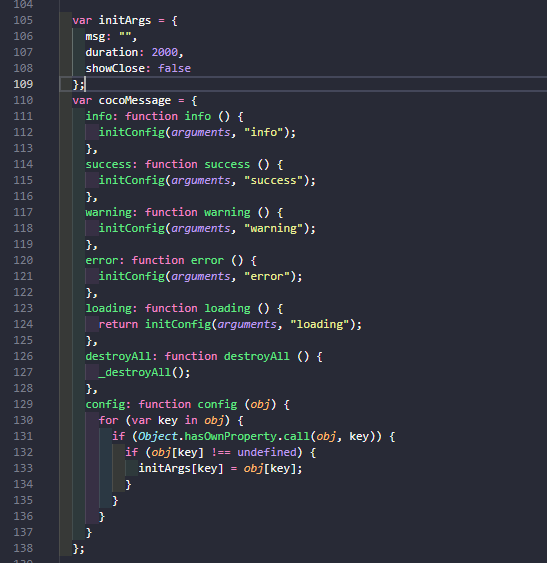Click the 'warning:' property key
Image resolution: width=547 pixels, height=563 pixels.
112,212
